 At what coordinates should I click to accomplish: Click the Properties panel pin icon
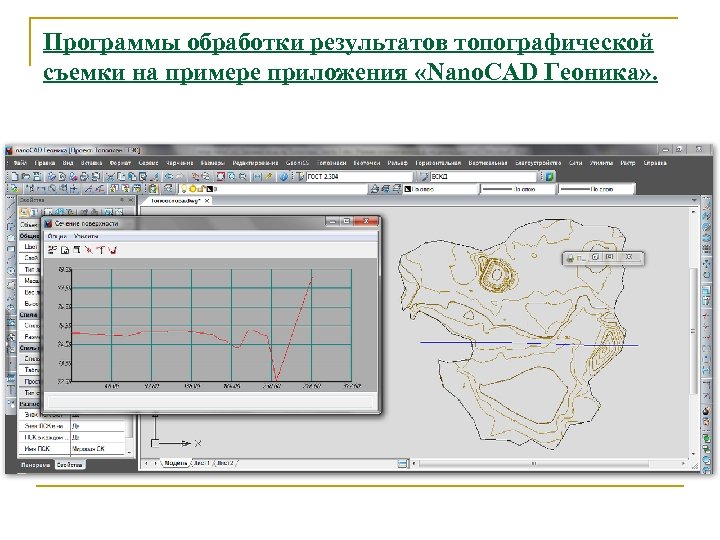122,200
